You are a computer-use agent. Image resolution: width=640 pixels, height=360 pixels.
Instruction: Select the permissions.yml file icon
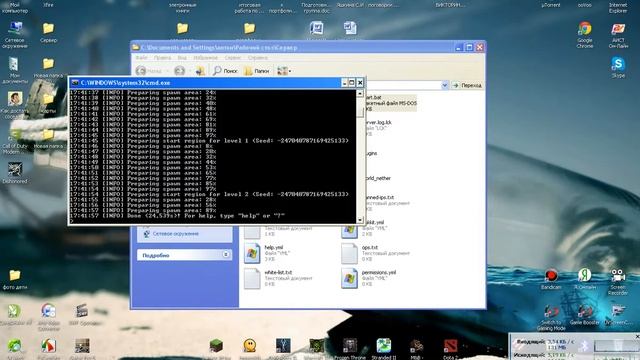[349, 278]
